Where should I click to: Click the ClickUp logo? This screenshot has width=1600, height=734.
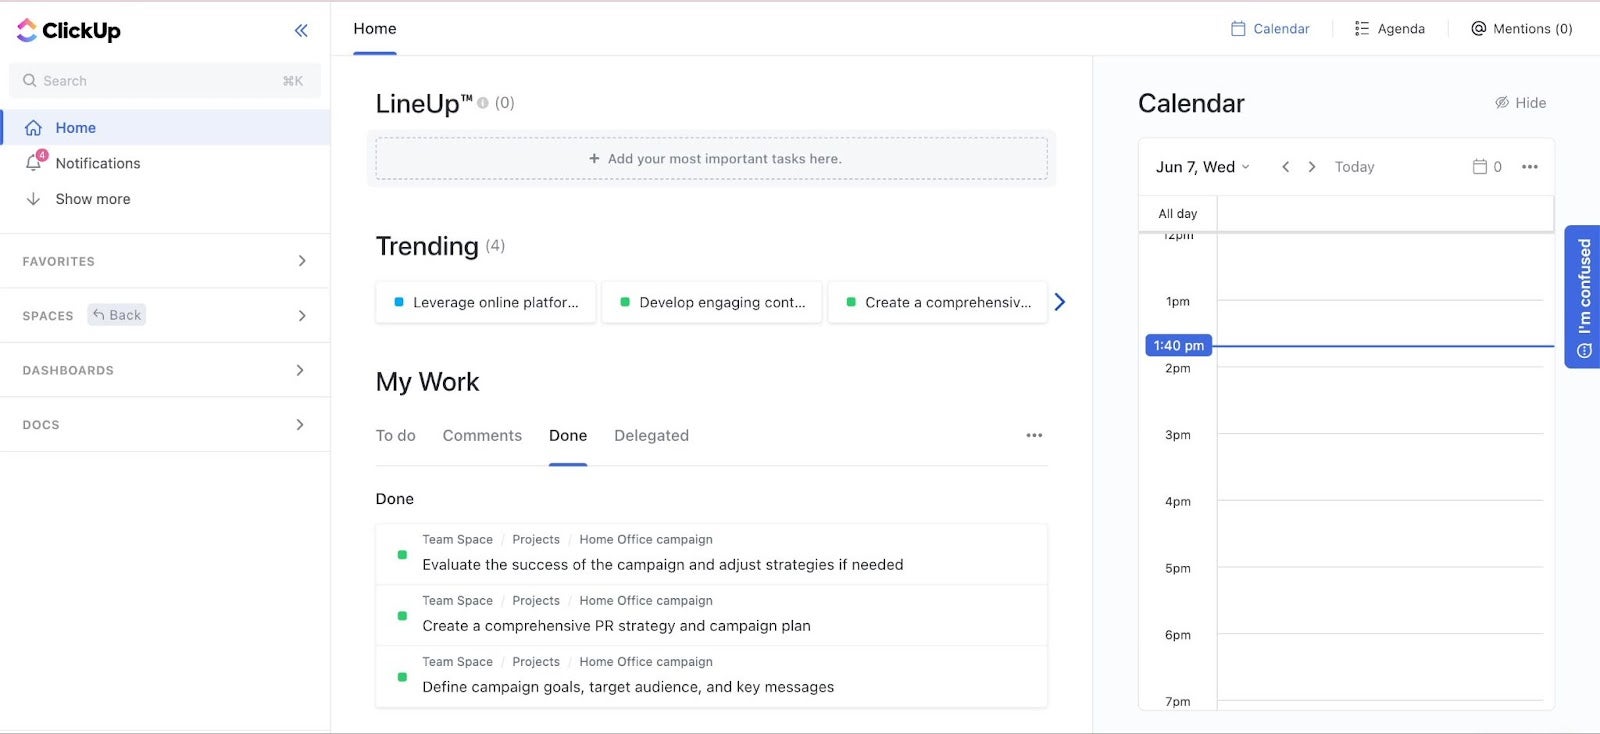tap(69, 31)
